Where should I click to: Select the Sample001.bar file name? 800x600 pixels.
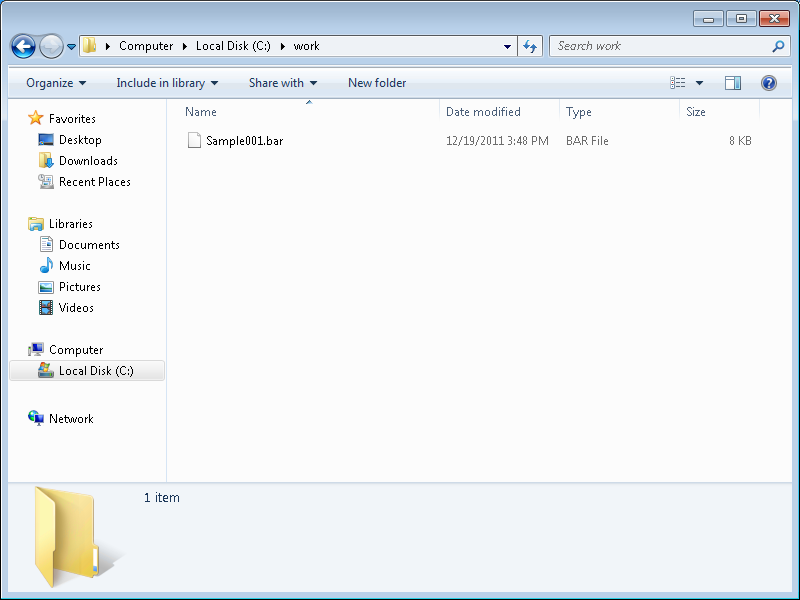(244, 141)
